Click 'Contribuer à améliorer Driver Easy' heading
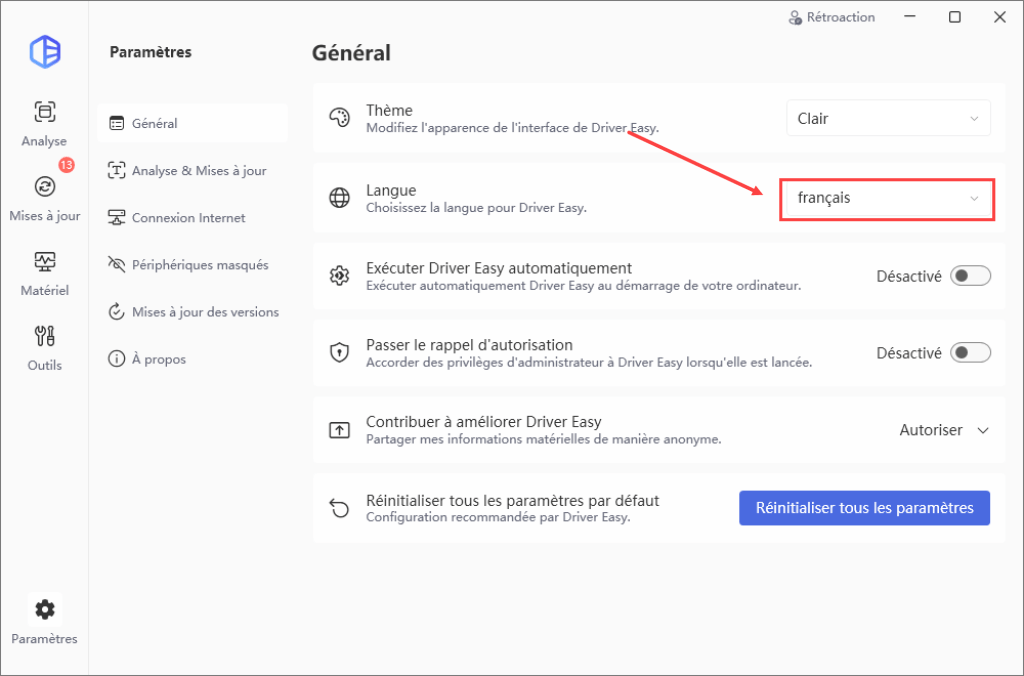 point(483,421)
